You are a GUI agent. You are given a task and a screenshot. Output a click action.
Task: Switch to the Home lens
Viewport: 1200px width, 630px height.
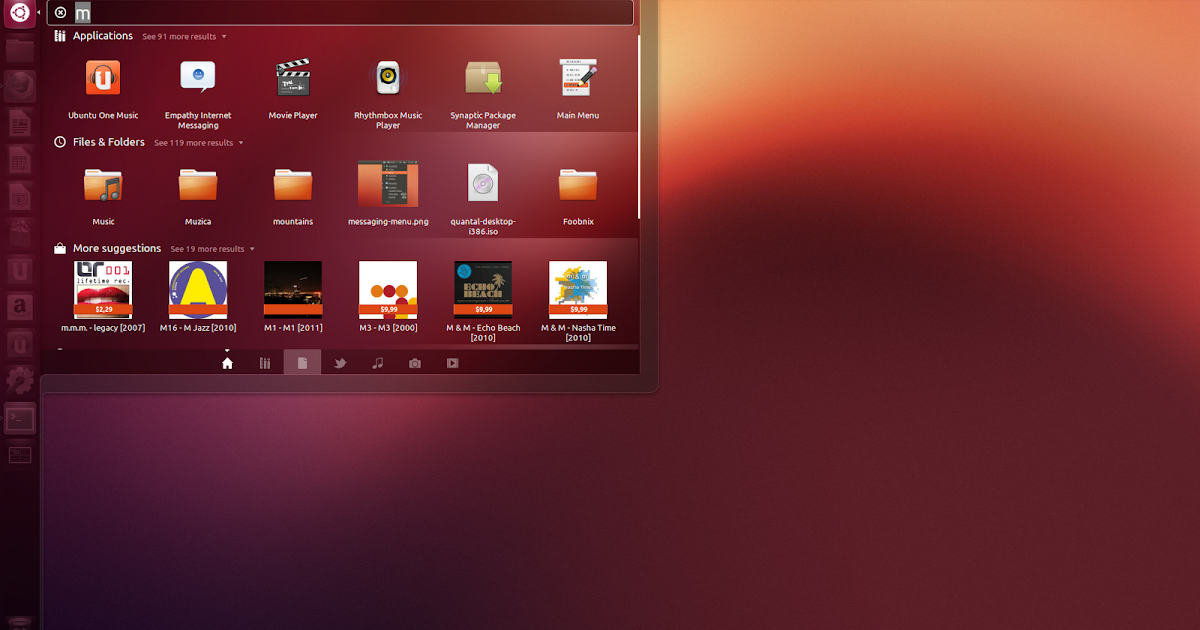(x=227, y=363)
